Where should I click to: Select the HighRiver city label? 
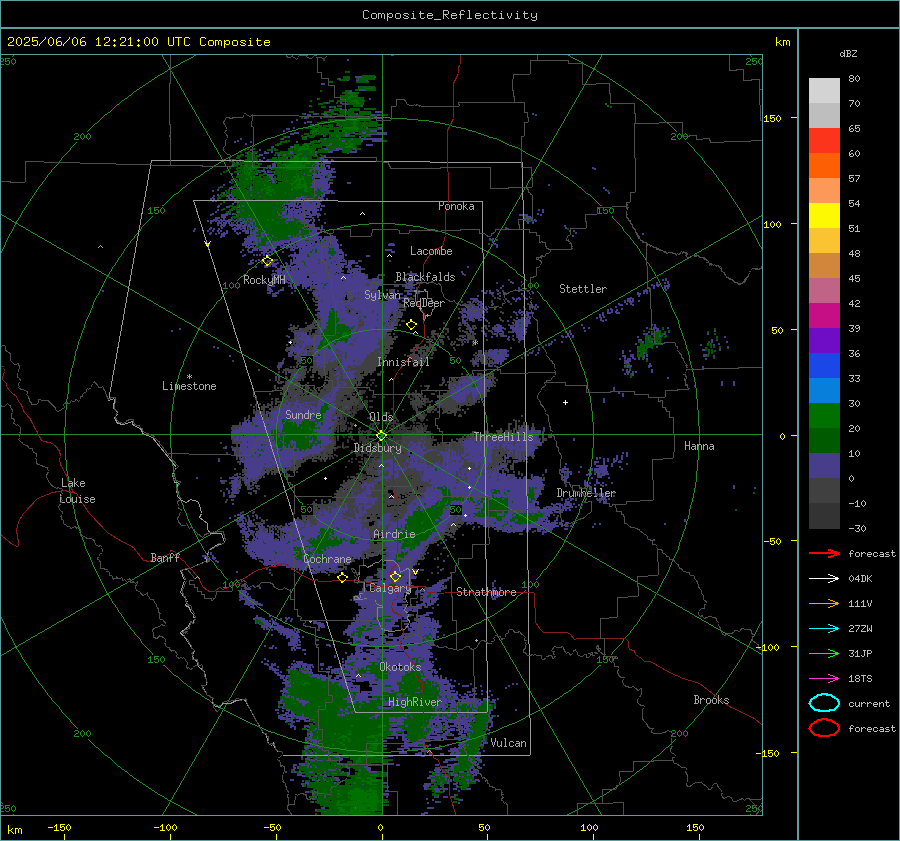(414, 702)
